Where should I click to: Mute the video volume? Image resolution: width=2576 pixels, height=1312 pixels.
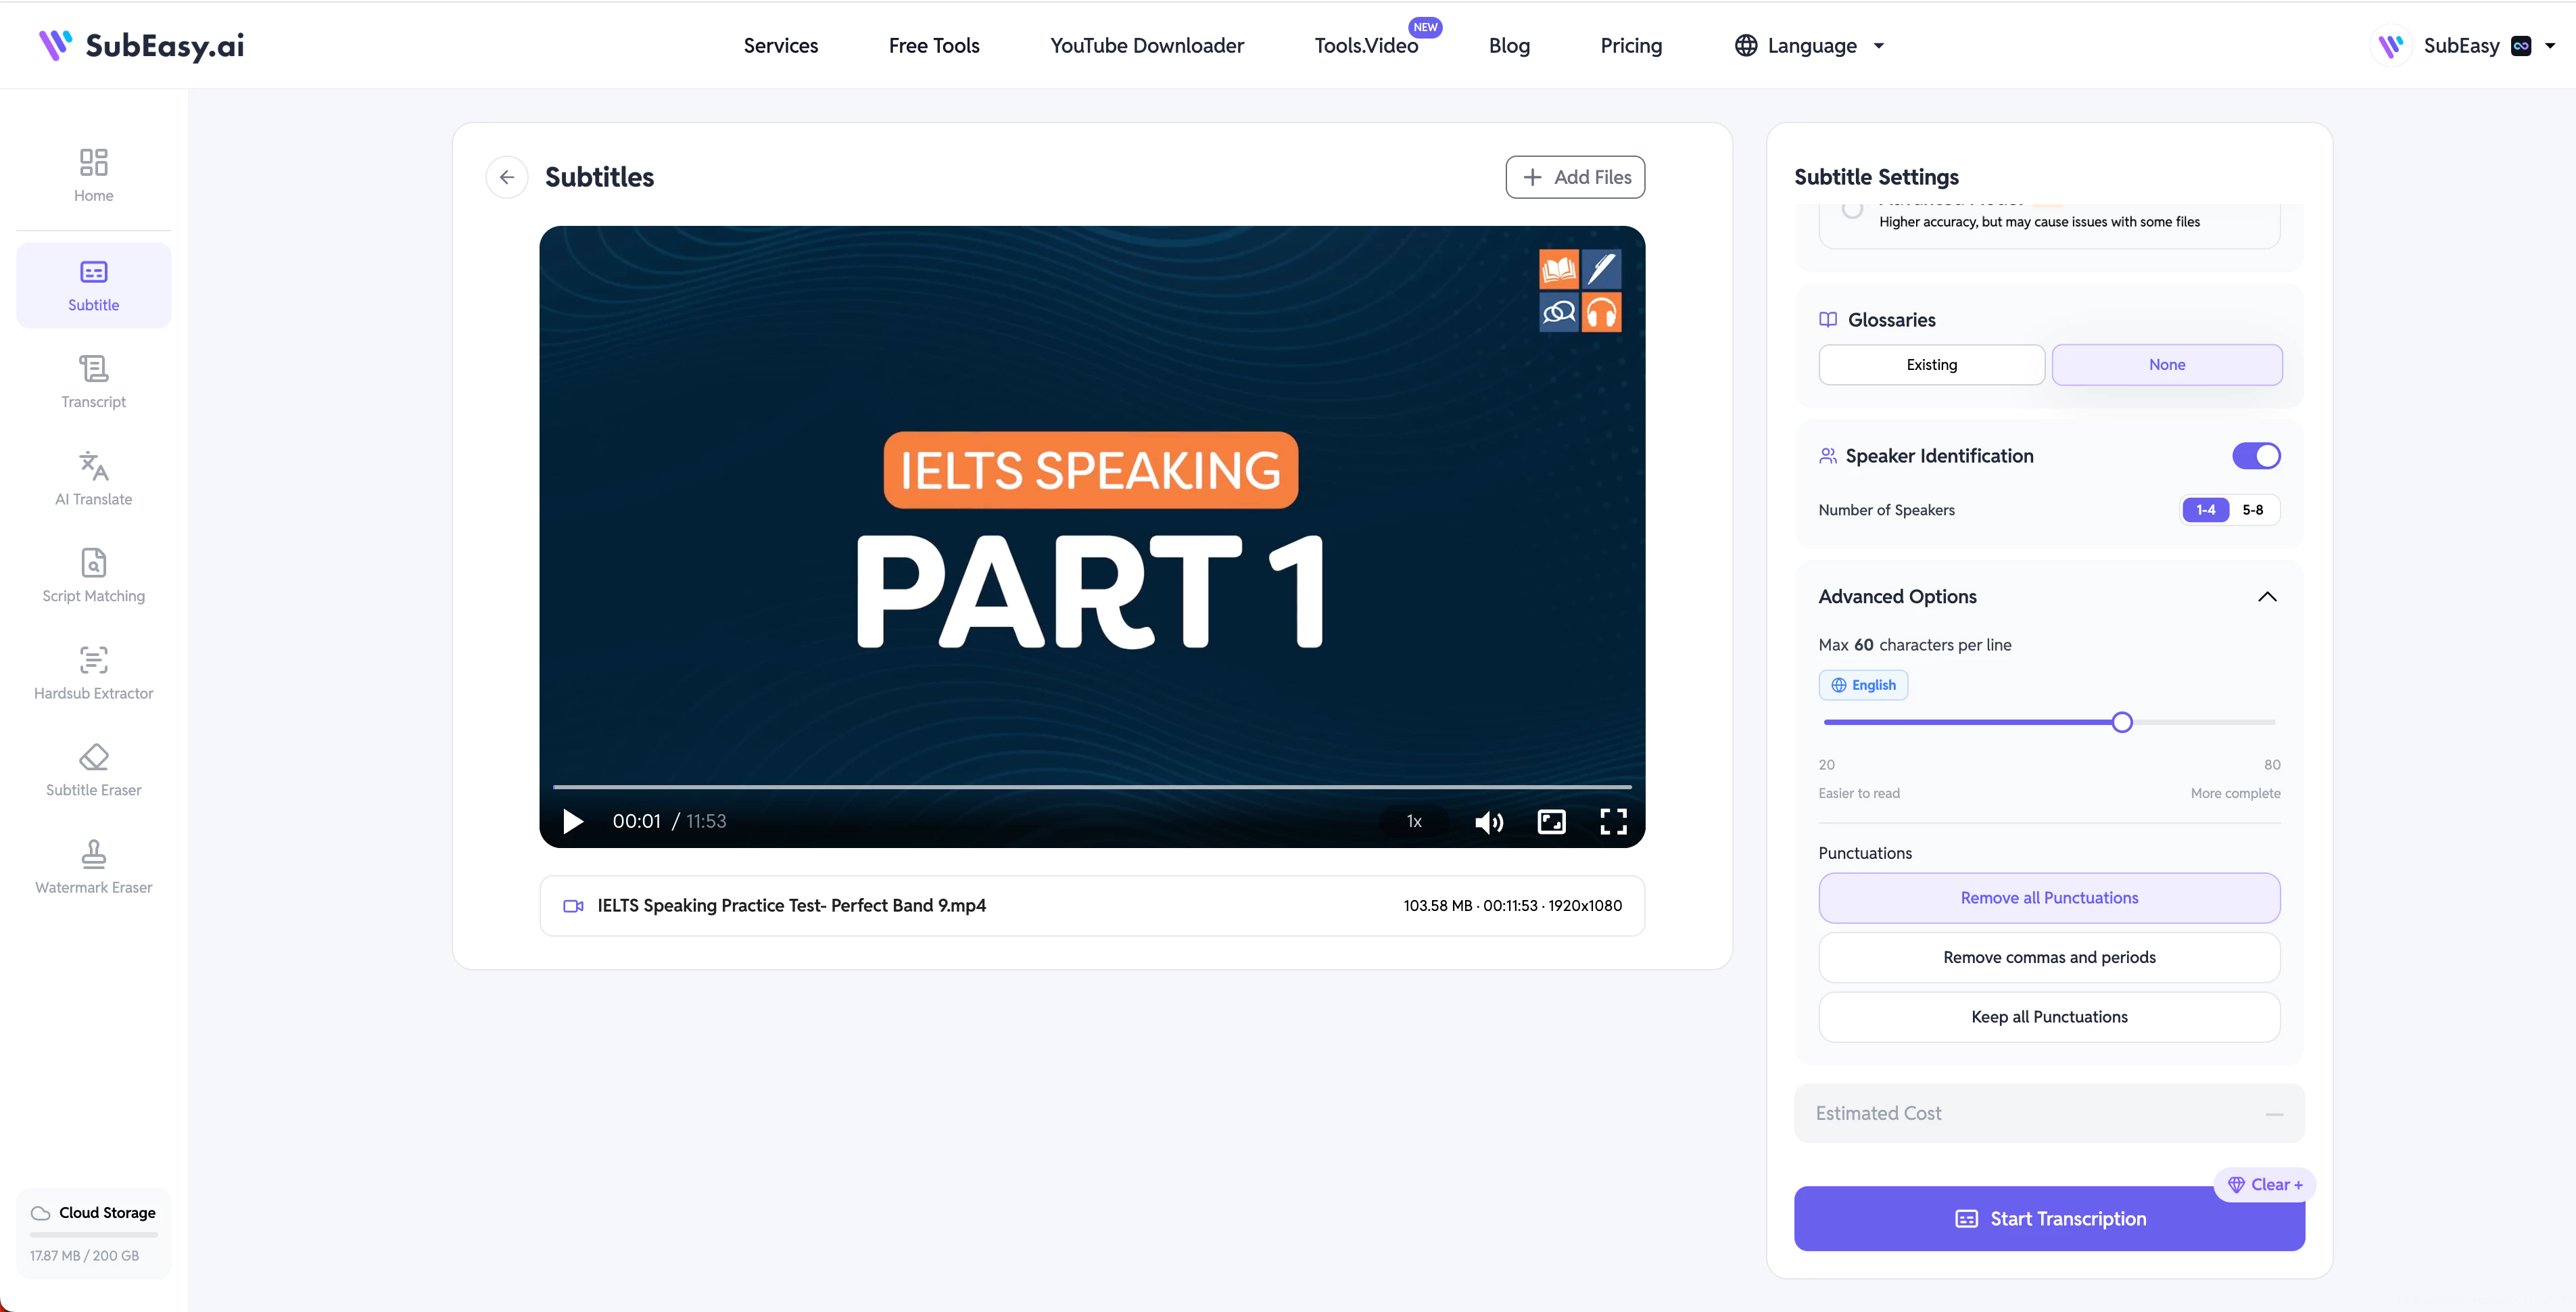(x=1488, y=822)
